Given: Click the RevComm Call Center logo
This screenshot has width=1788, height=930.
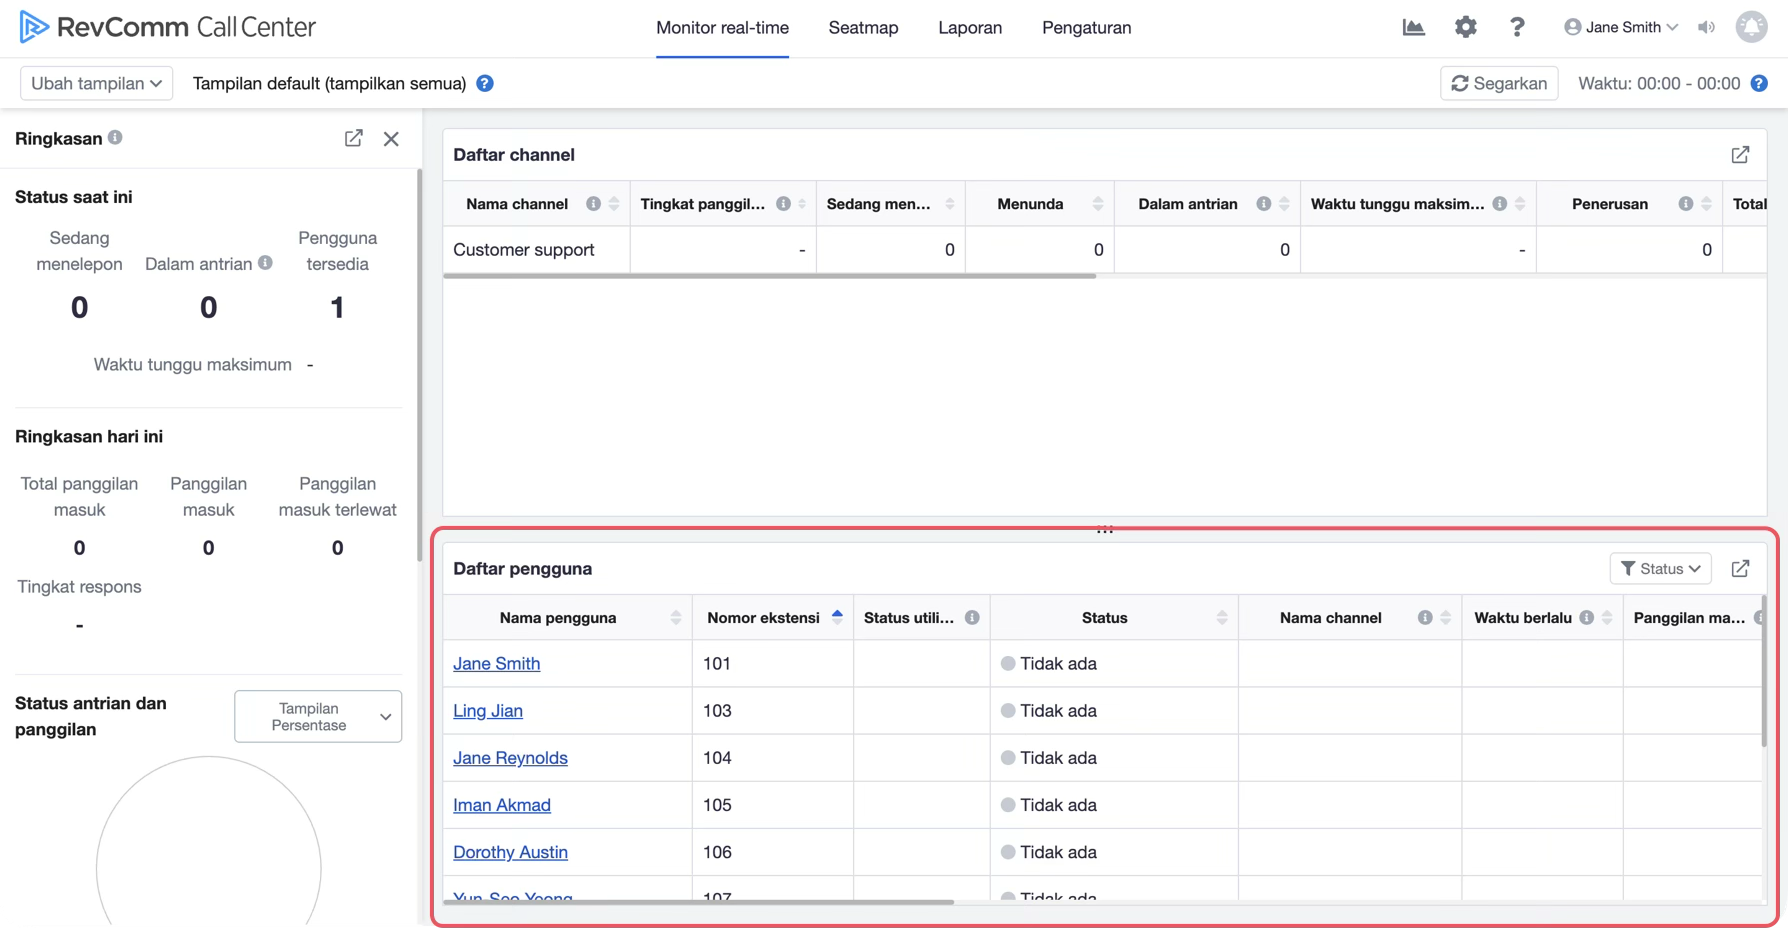Looking at the screenshot, I should point(168,27).
